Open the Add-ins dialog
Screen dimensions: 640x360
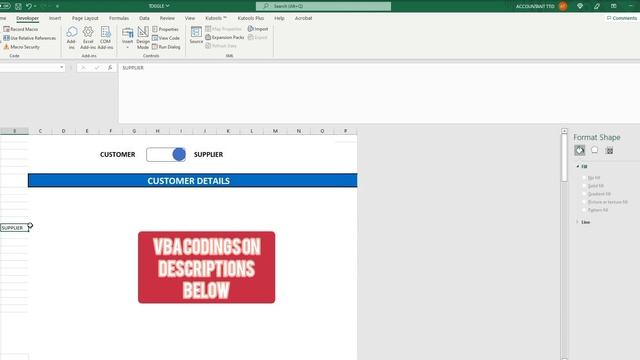click(x=71, y=38)
